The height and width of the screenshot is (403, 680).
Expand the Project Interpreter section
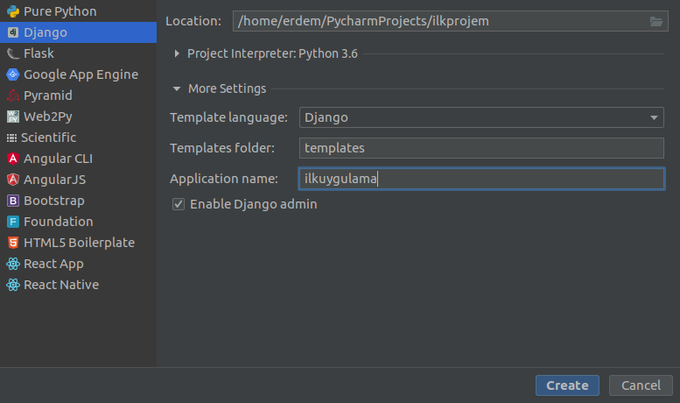tap(177, 54)
